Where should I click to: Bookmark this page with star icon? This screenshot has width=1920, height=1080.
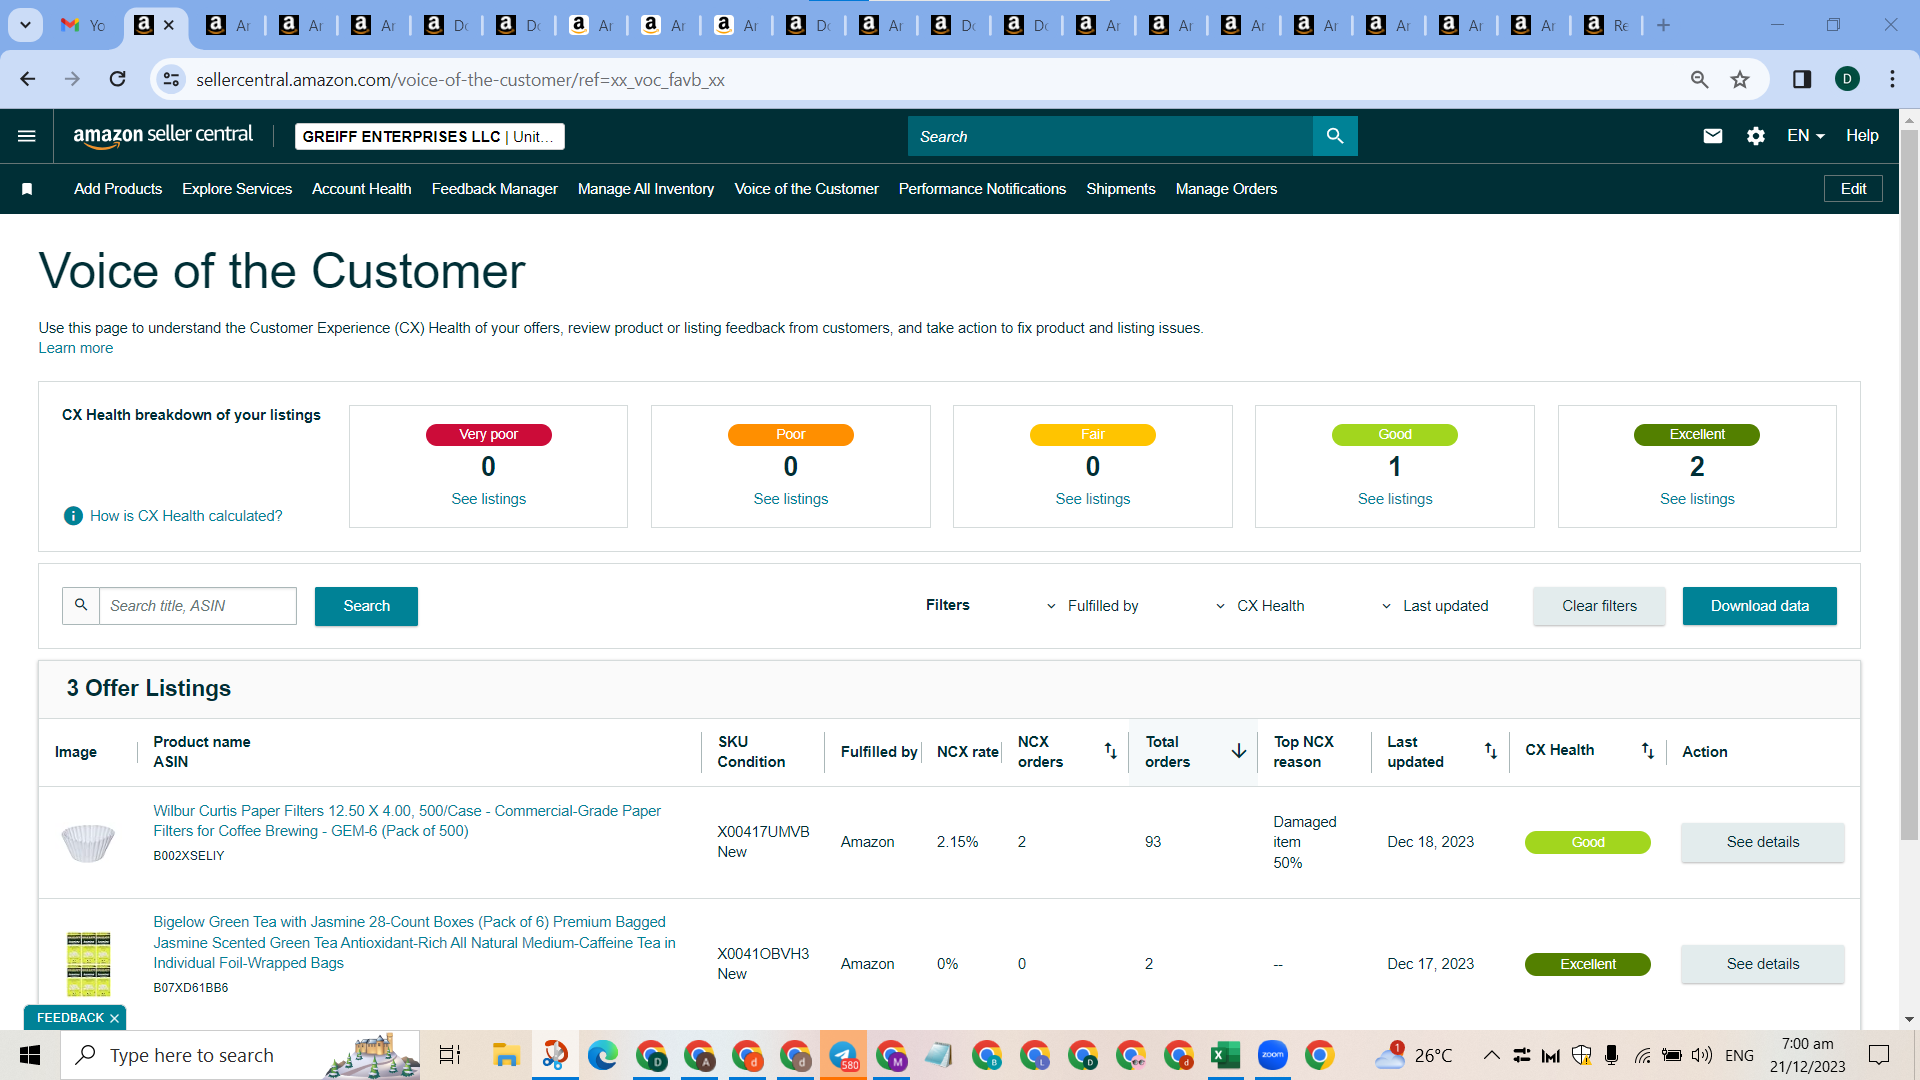click(1740, 79)
